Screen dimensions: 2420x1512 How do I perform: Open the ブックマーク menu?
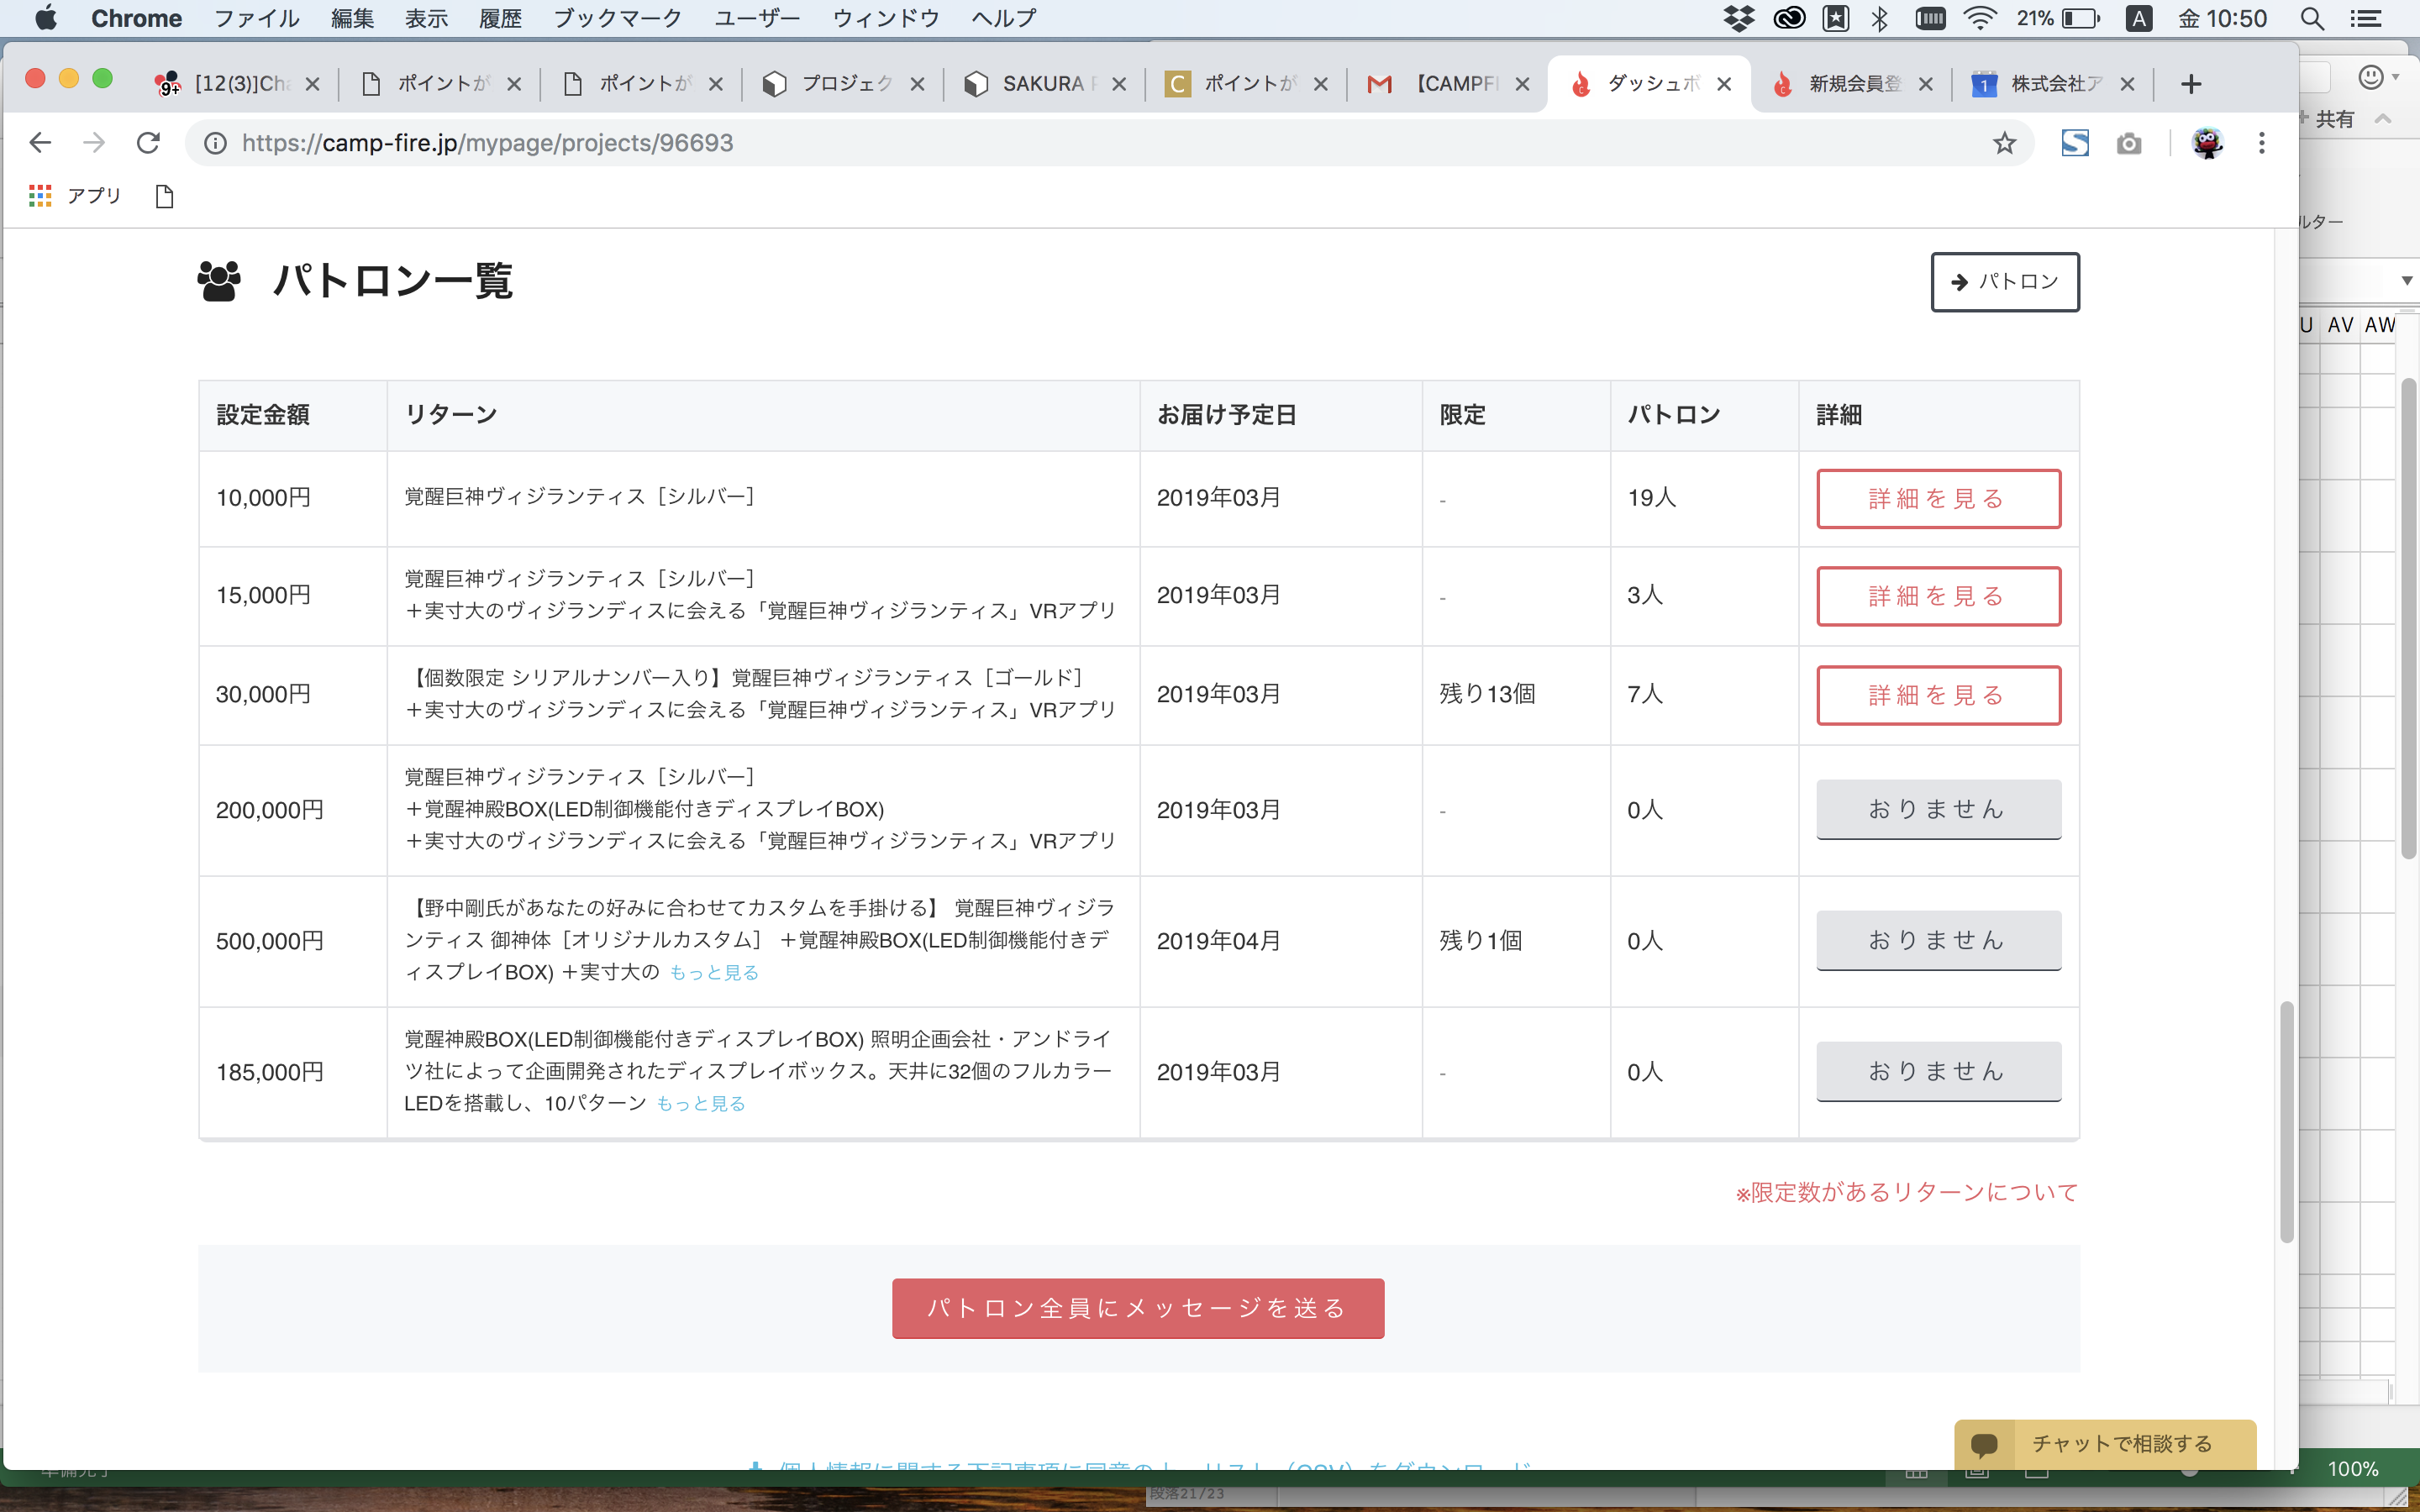click(617, 18)
